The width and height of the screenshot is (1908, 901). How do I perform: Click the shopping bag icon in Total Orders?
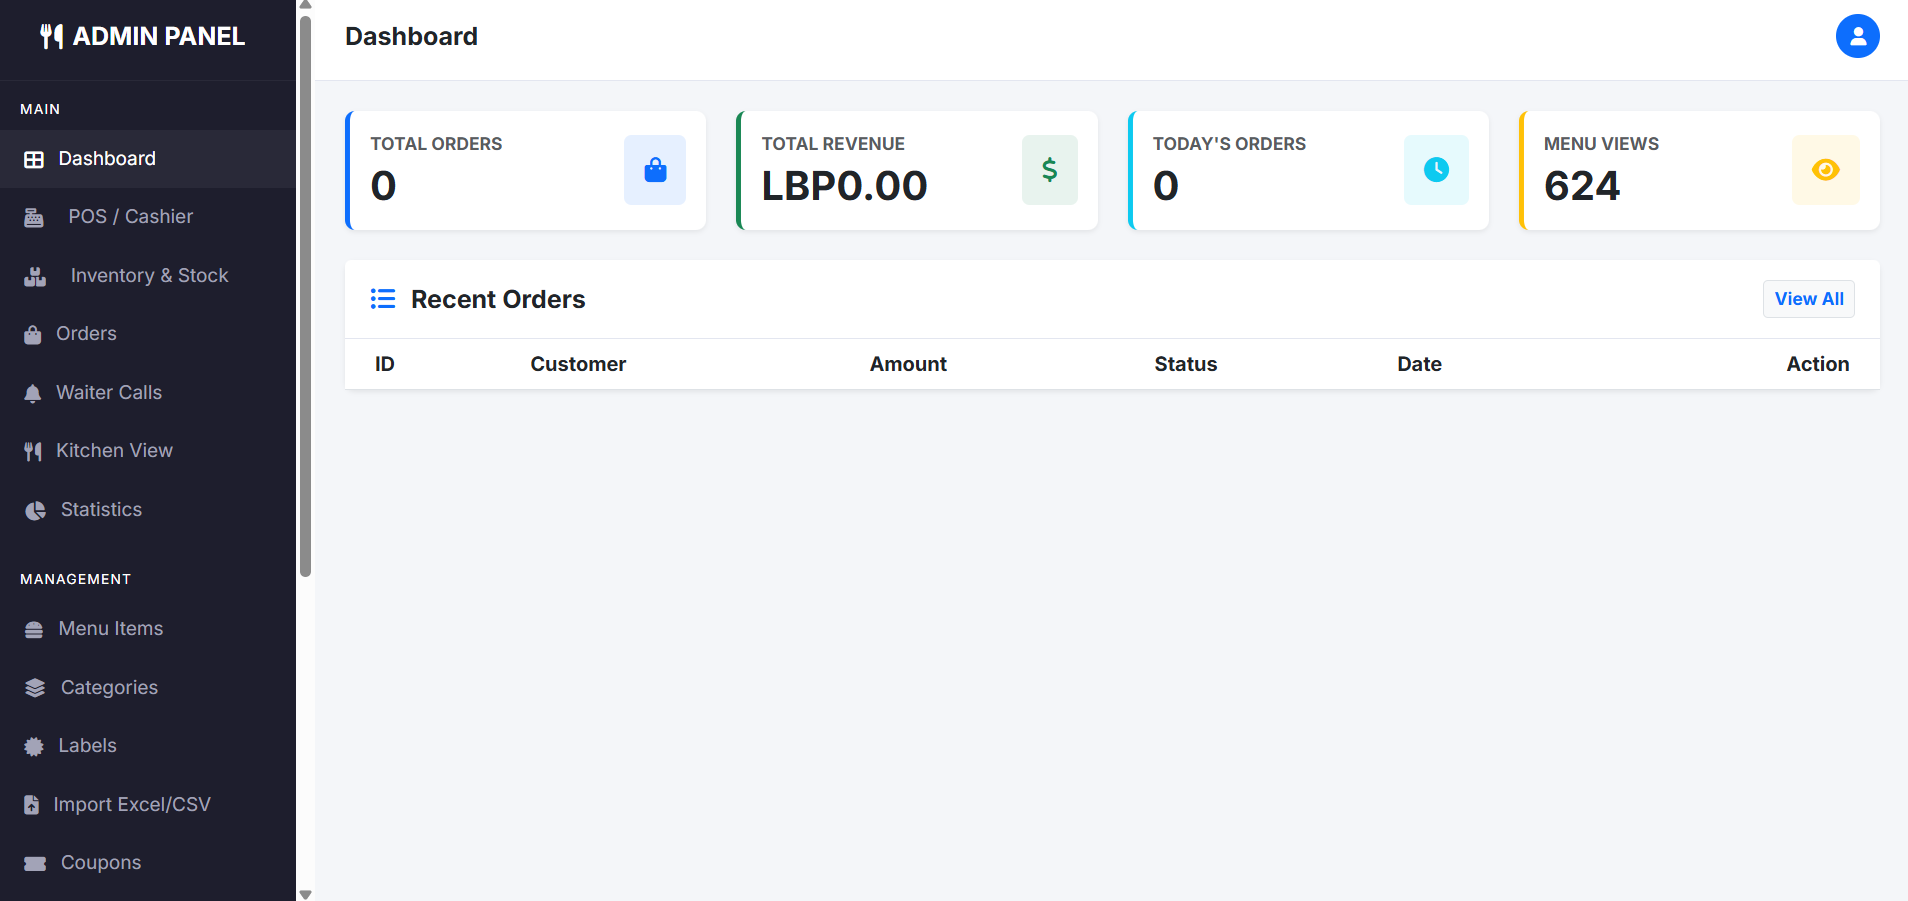coord(655,170)
